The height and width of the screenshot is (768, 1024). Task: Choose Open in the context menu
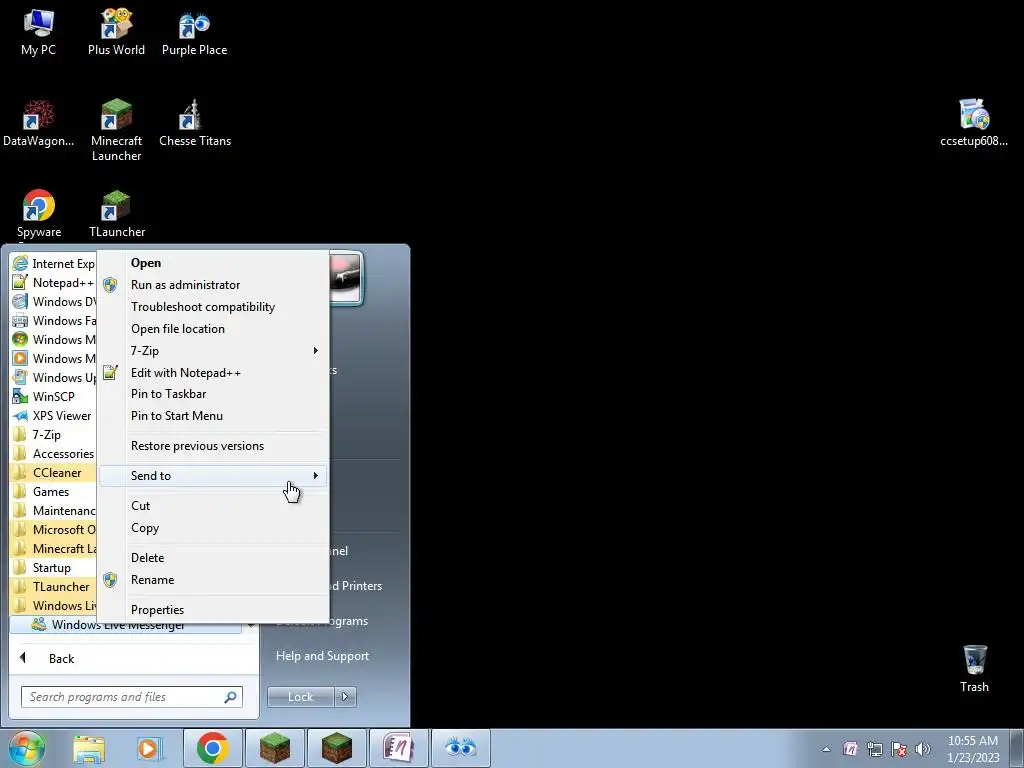coord(212,263)
